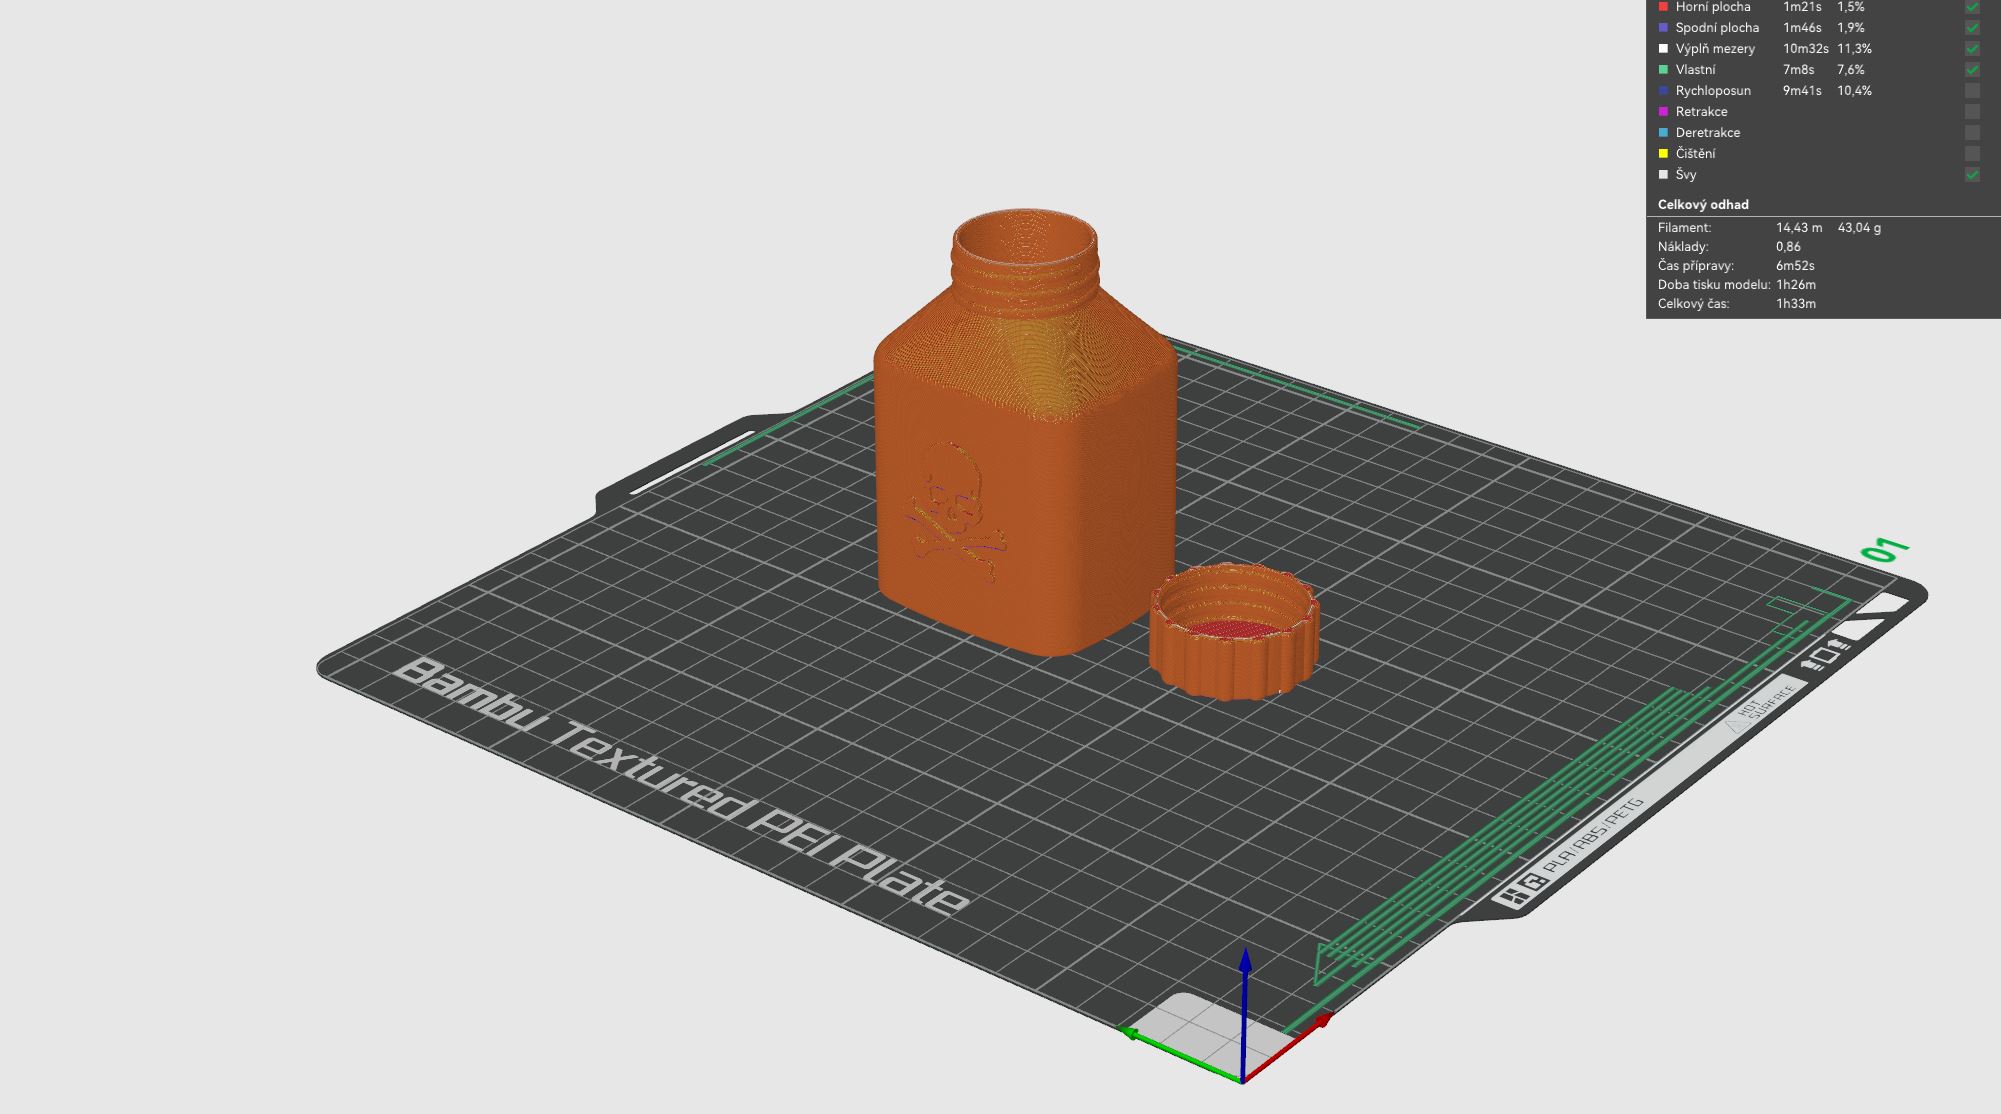Click the green Vlastní color swatch
This screenshot has height=1114, width=2001.
tap(1663, 70)
